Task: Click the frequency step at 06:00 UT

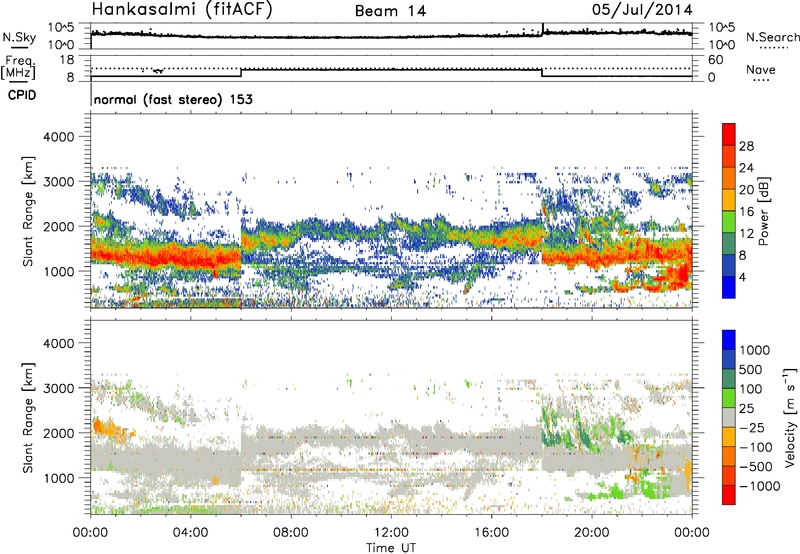Action: 241,72
